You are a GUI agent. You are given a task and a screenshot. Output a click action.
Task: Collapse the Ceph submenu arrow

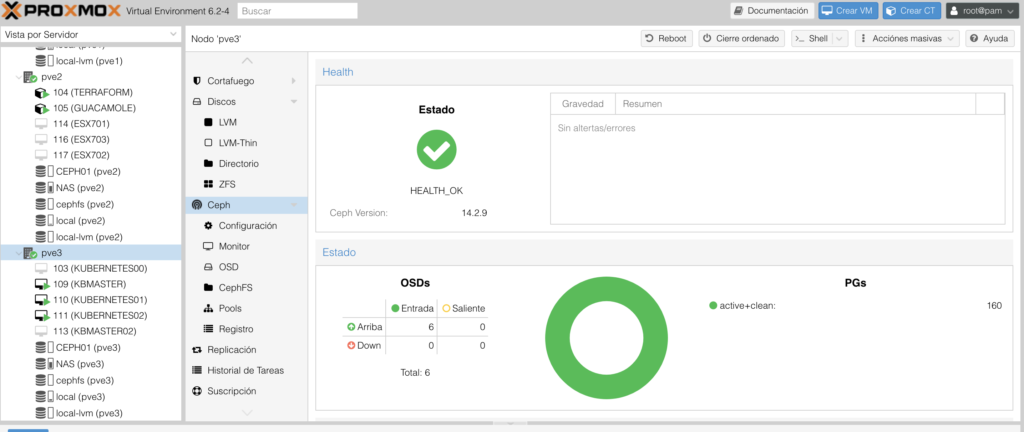(294, 205)
